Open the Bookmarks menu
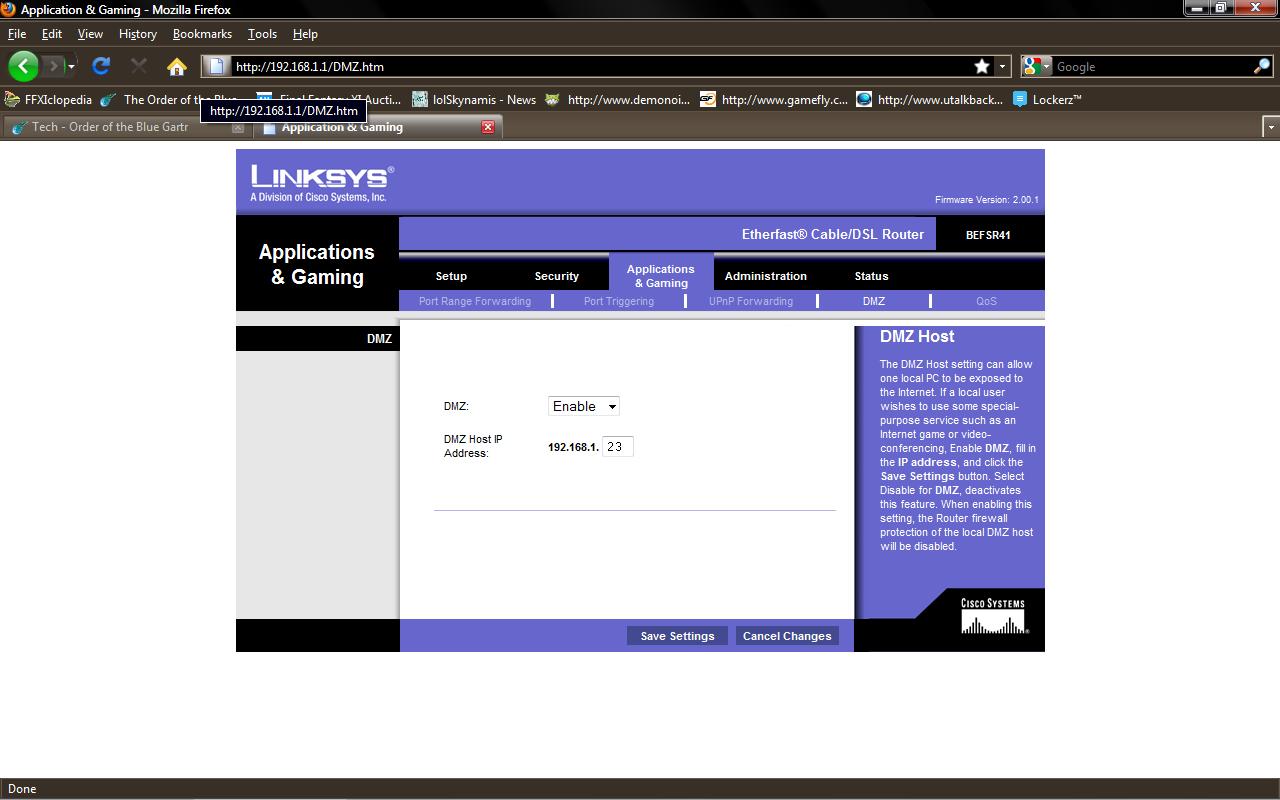Image resolution: width=1280 pixels, height=800 pixels. click(202, 33)
